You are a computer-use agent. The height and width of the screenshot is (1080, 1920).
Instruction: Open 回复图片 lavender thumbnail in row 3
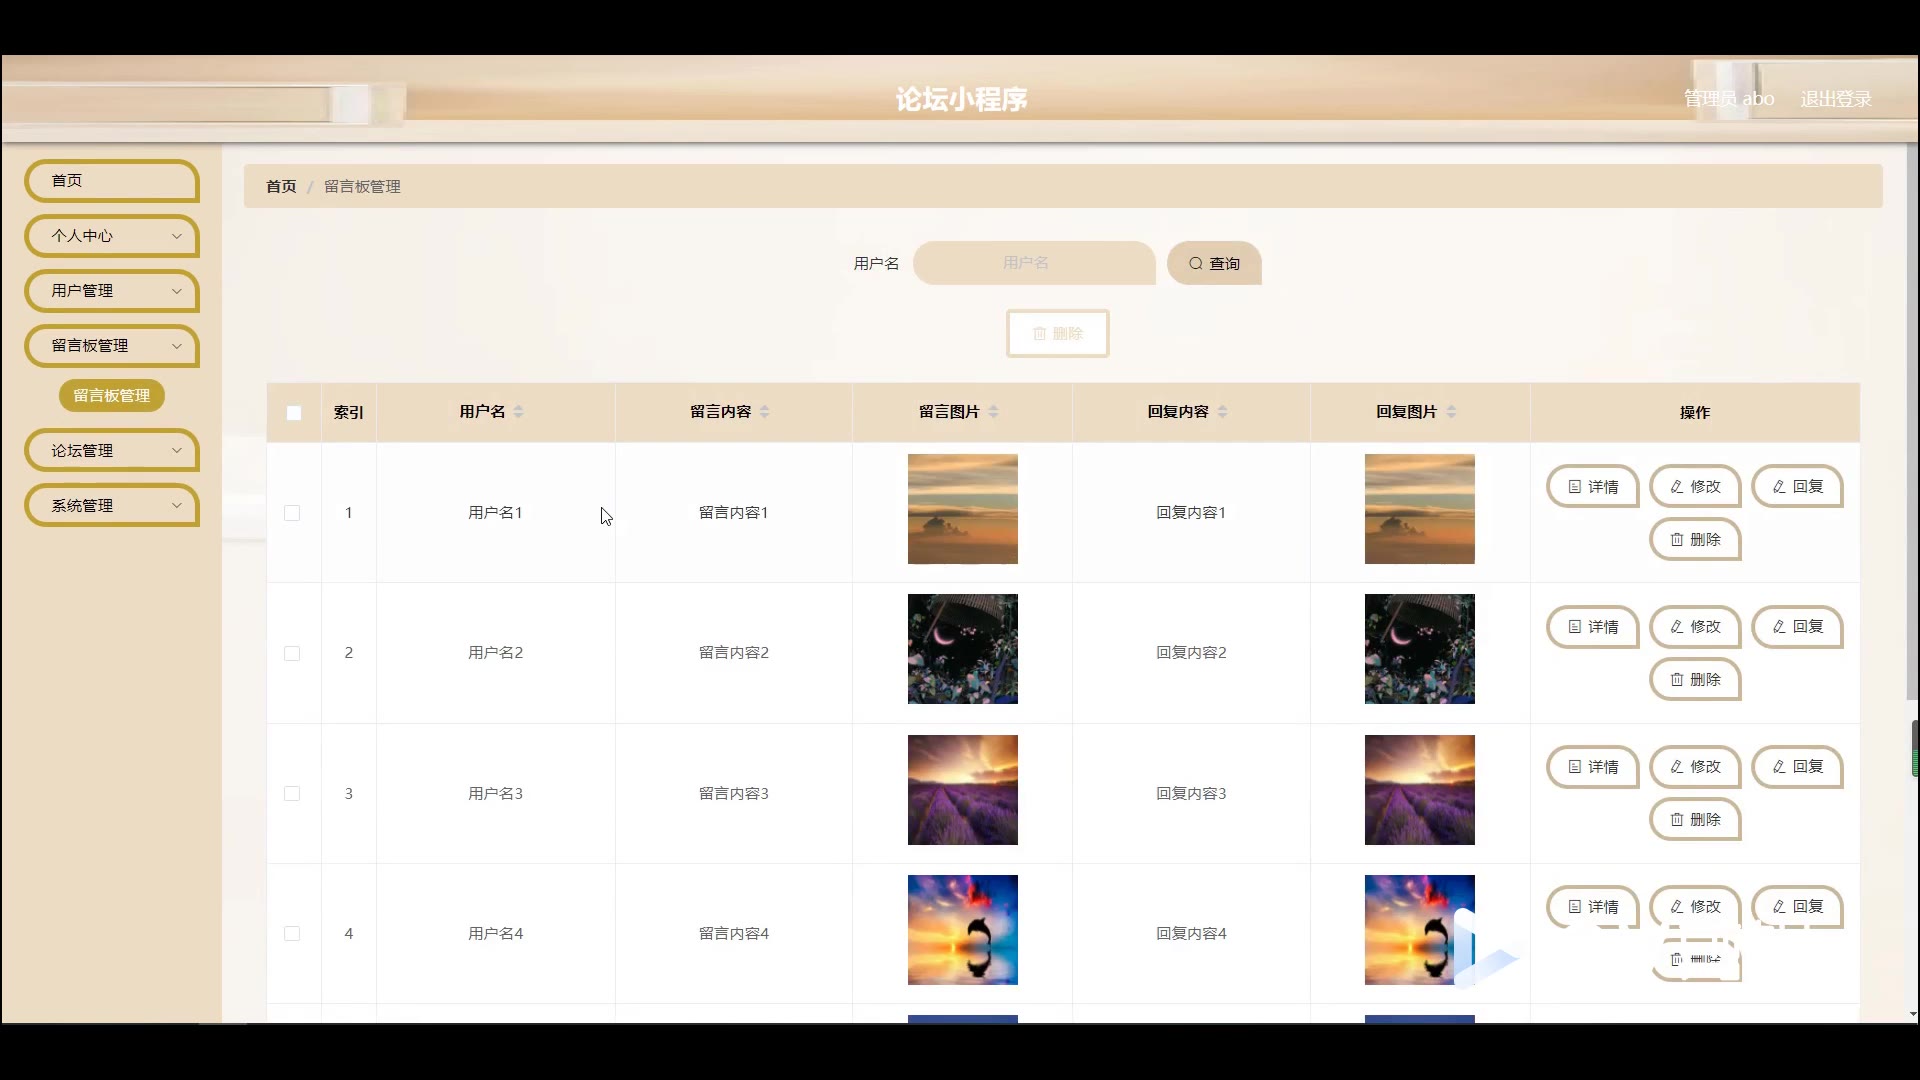[1420, 790]
